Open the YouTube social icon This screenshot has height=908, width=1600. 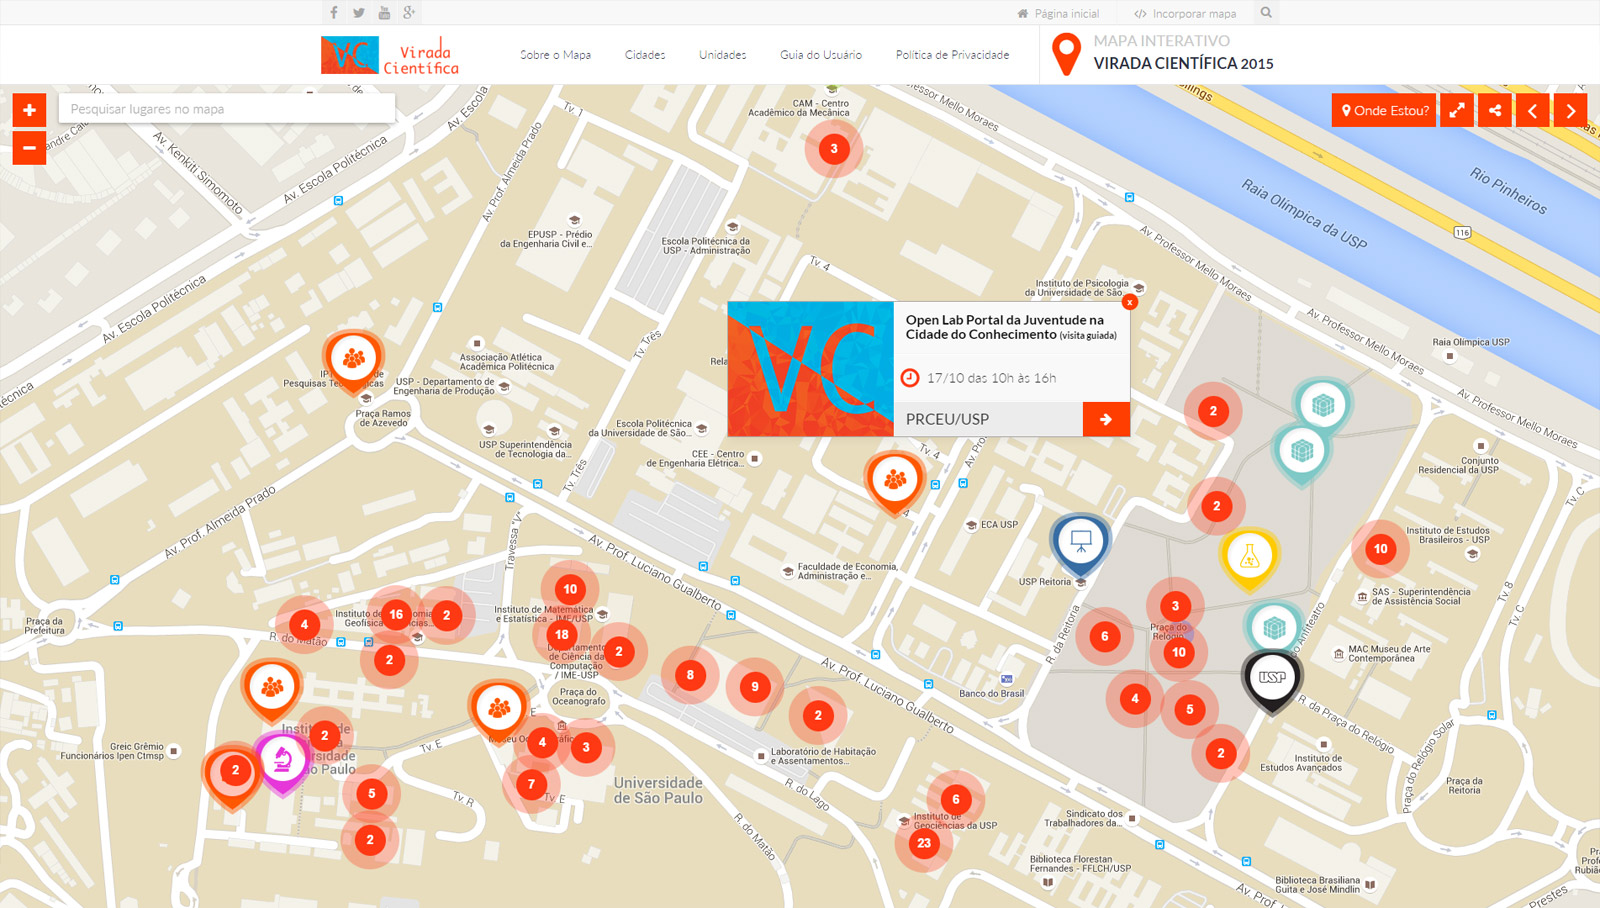pyautogui.click(x=384, y=13)
